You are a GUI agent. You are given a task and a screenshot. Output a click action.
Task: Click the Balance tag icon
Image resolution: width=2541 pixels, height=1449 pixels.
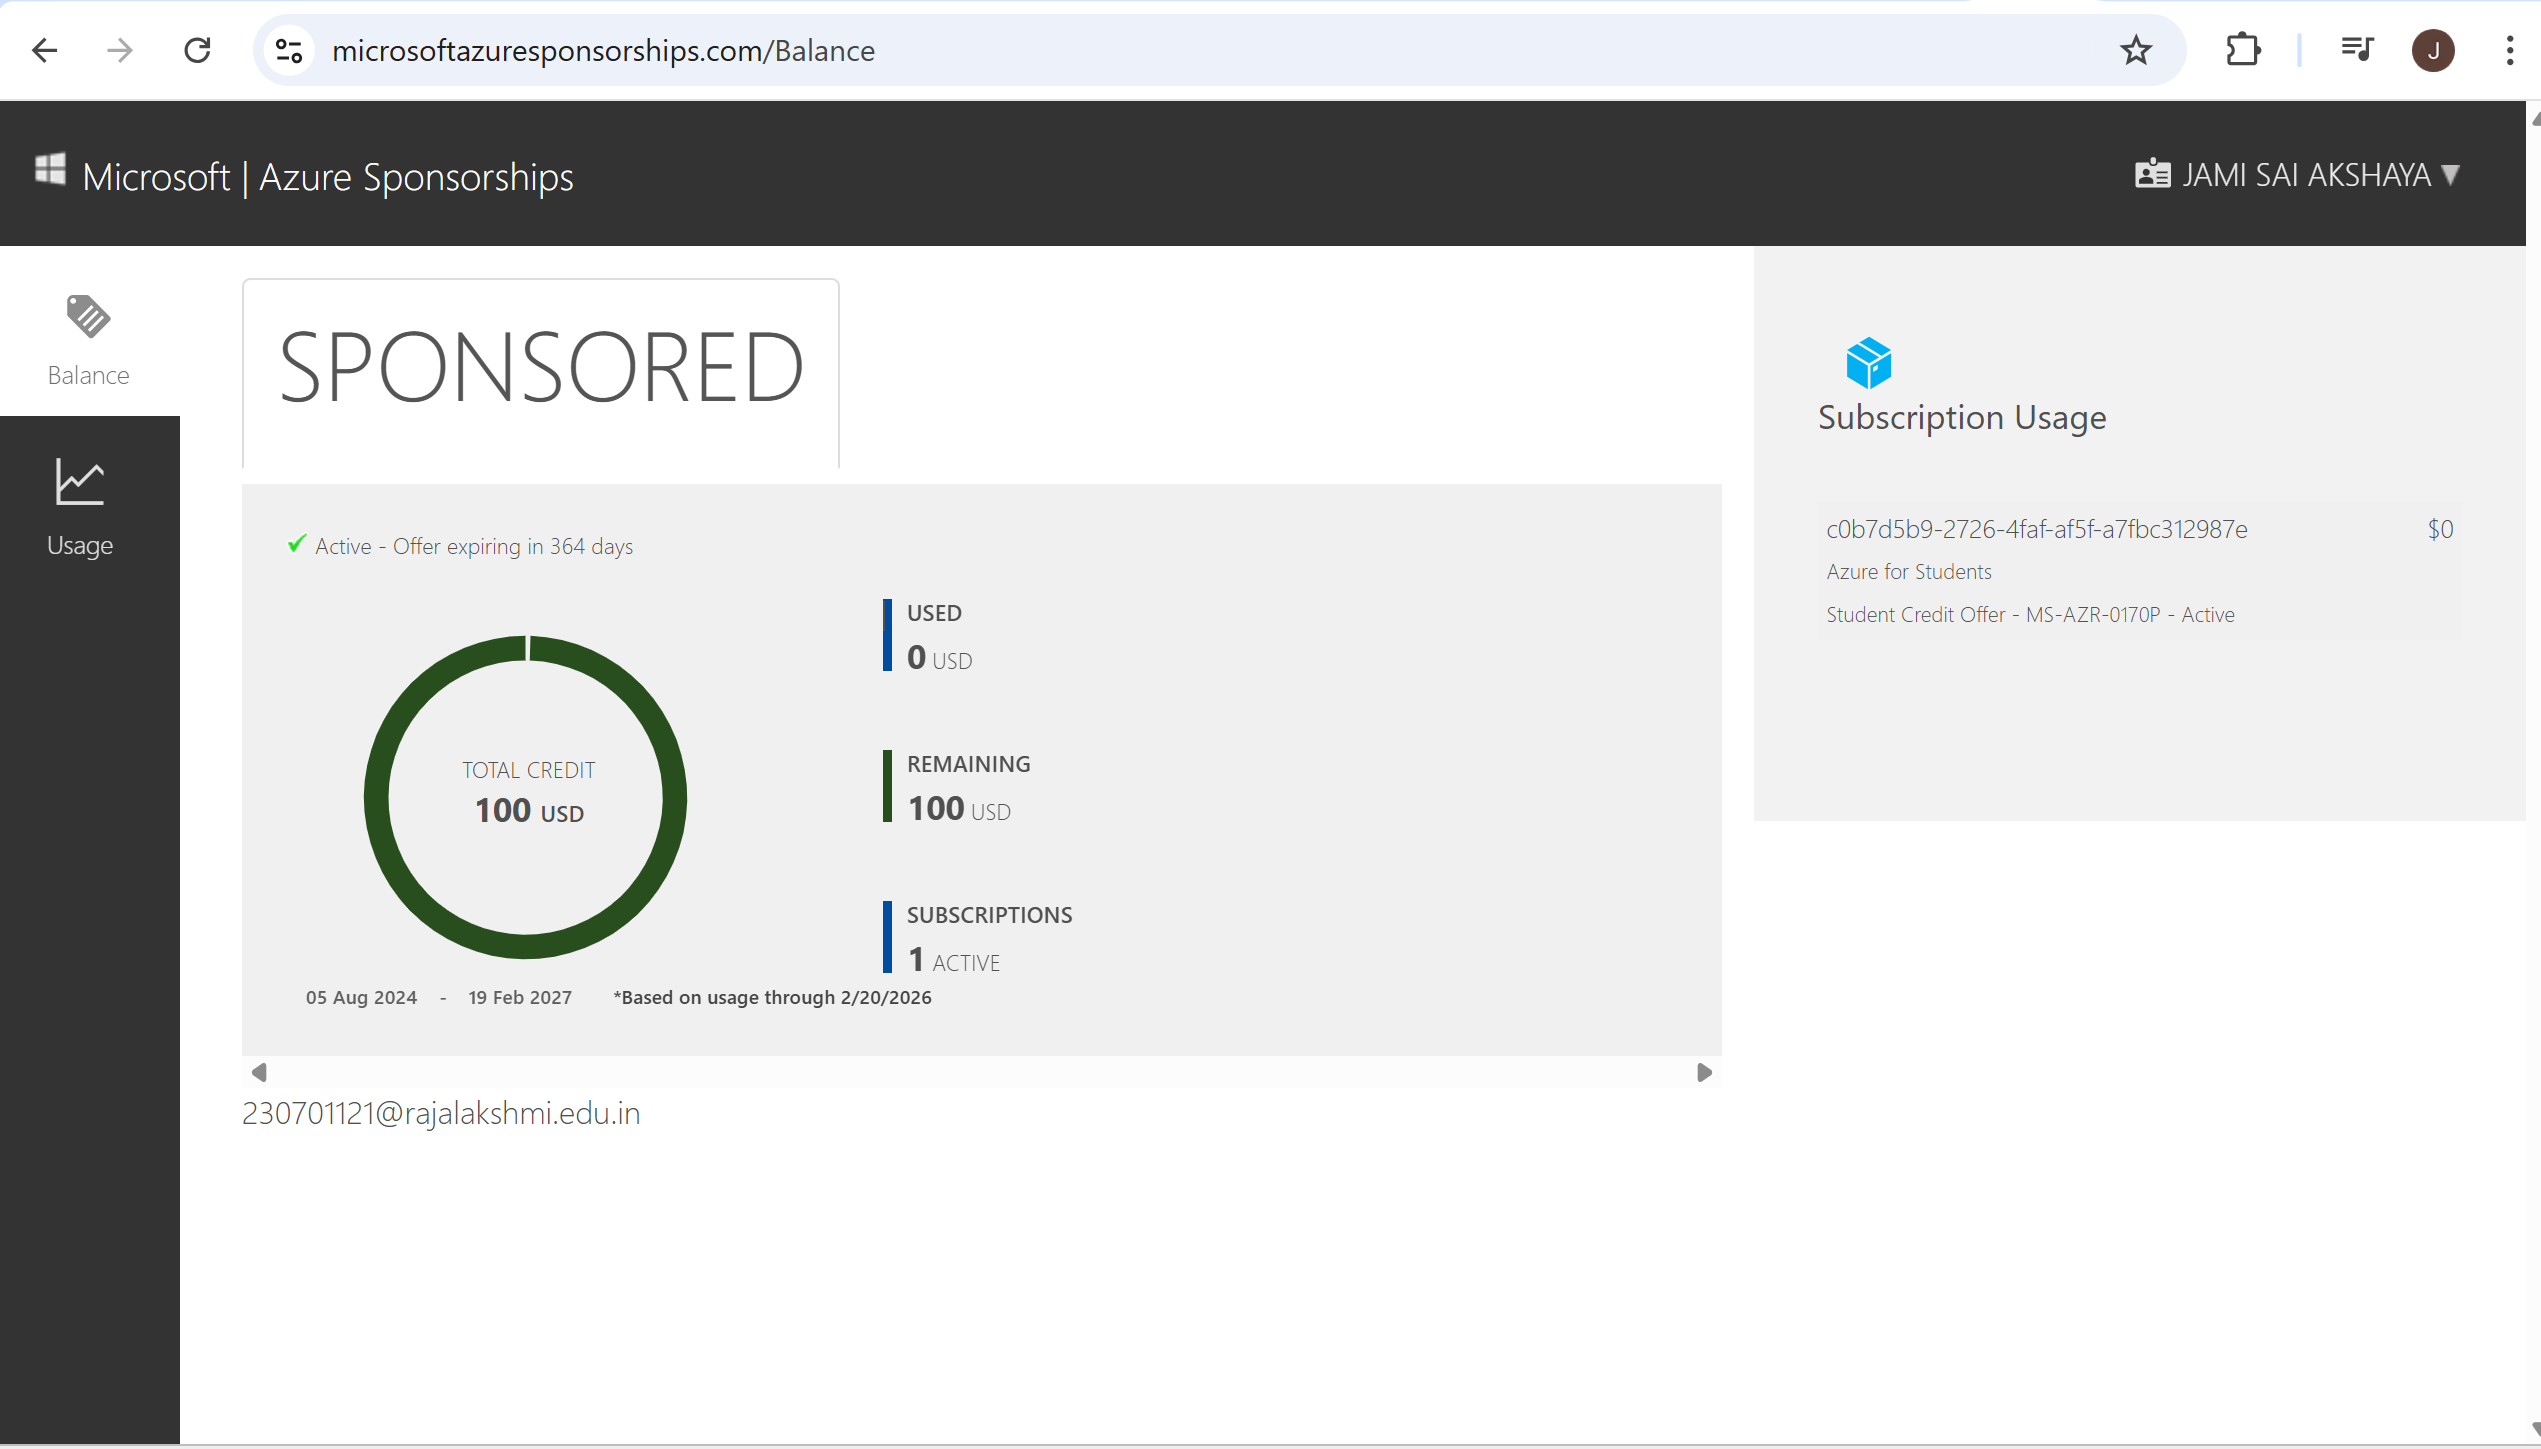coord(88,316)
